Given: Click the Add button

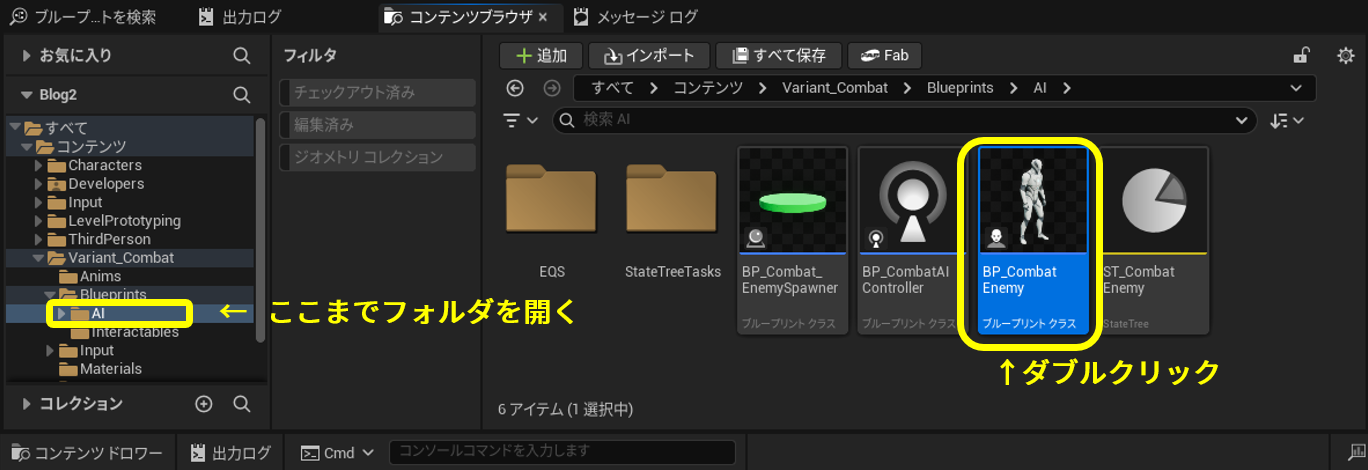Looking at the screenshot, I should pos(539,56).
